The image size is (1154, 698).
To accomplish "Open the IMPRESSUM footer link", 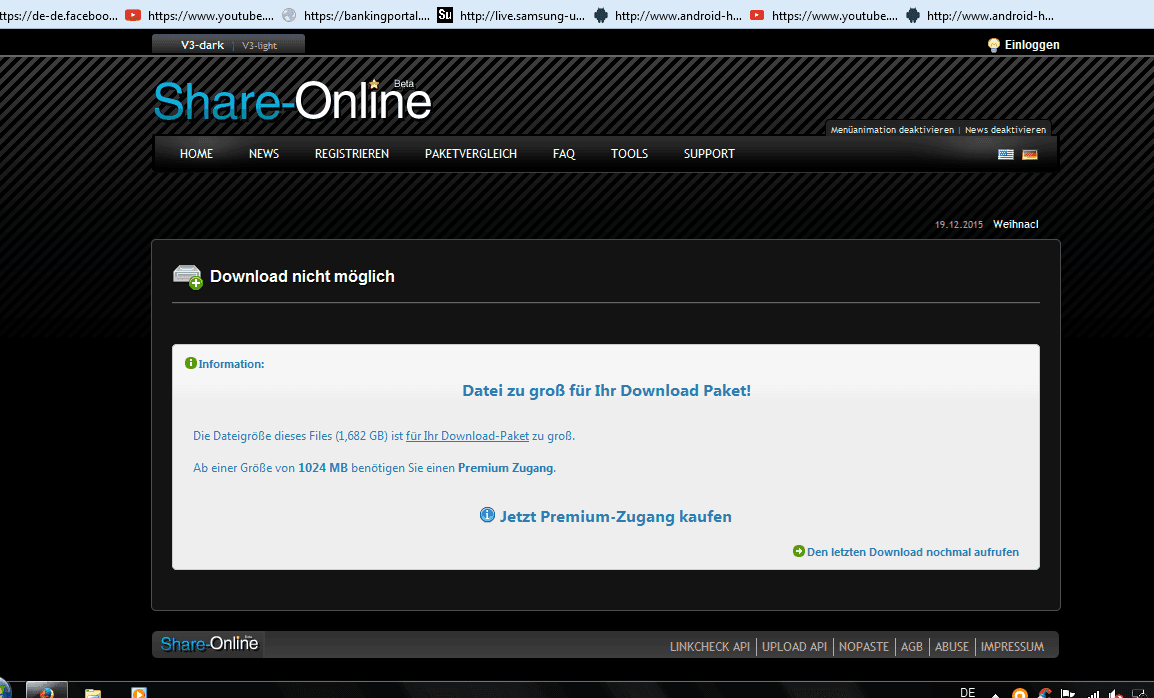I will click(x=1012, y=646).
